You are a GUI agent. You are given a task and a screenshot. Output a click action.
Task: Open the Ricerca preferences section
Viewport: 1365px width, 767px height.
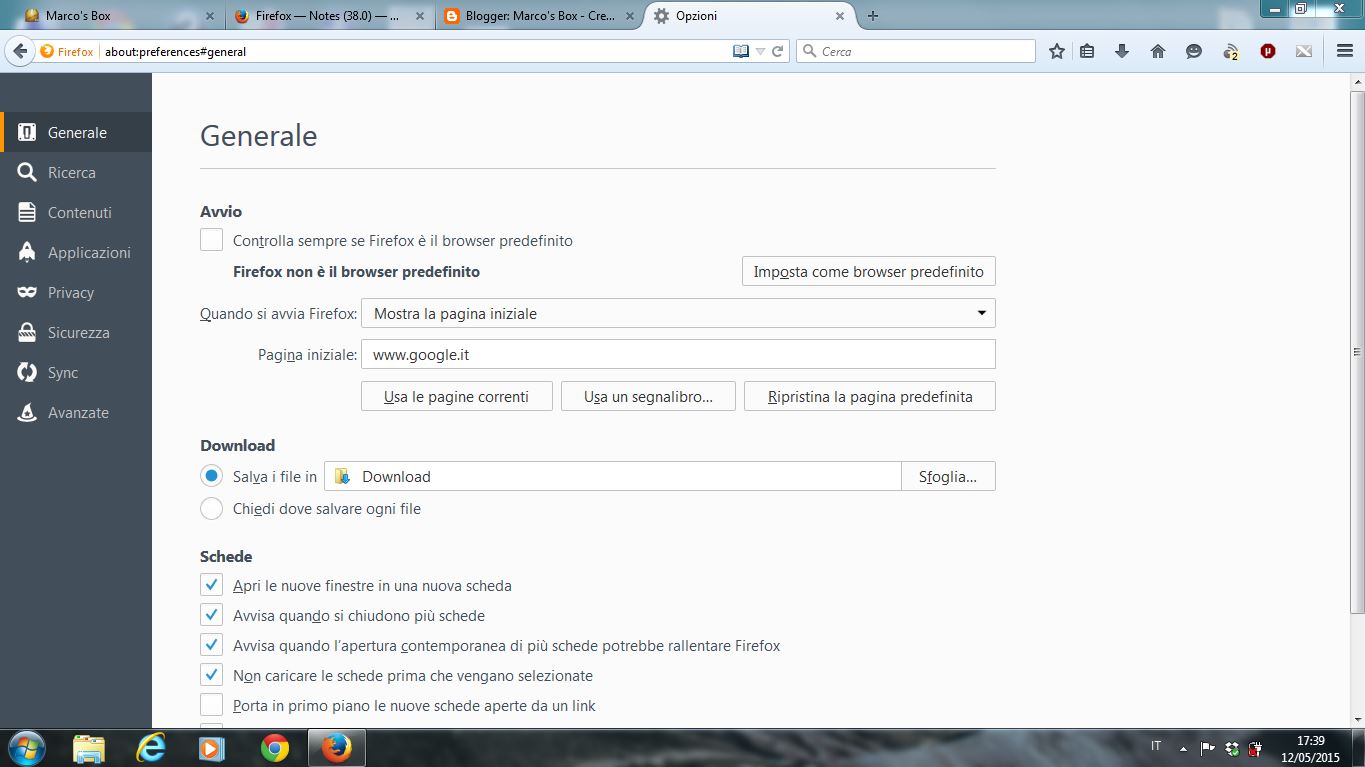[x=76, y=172]
